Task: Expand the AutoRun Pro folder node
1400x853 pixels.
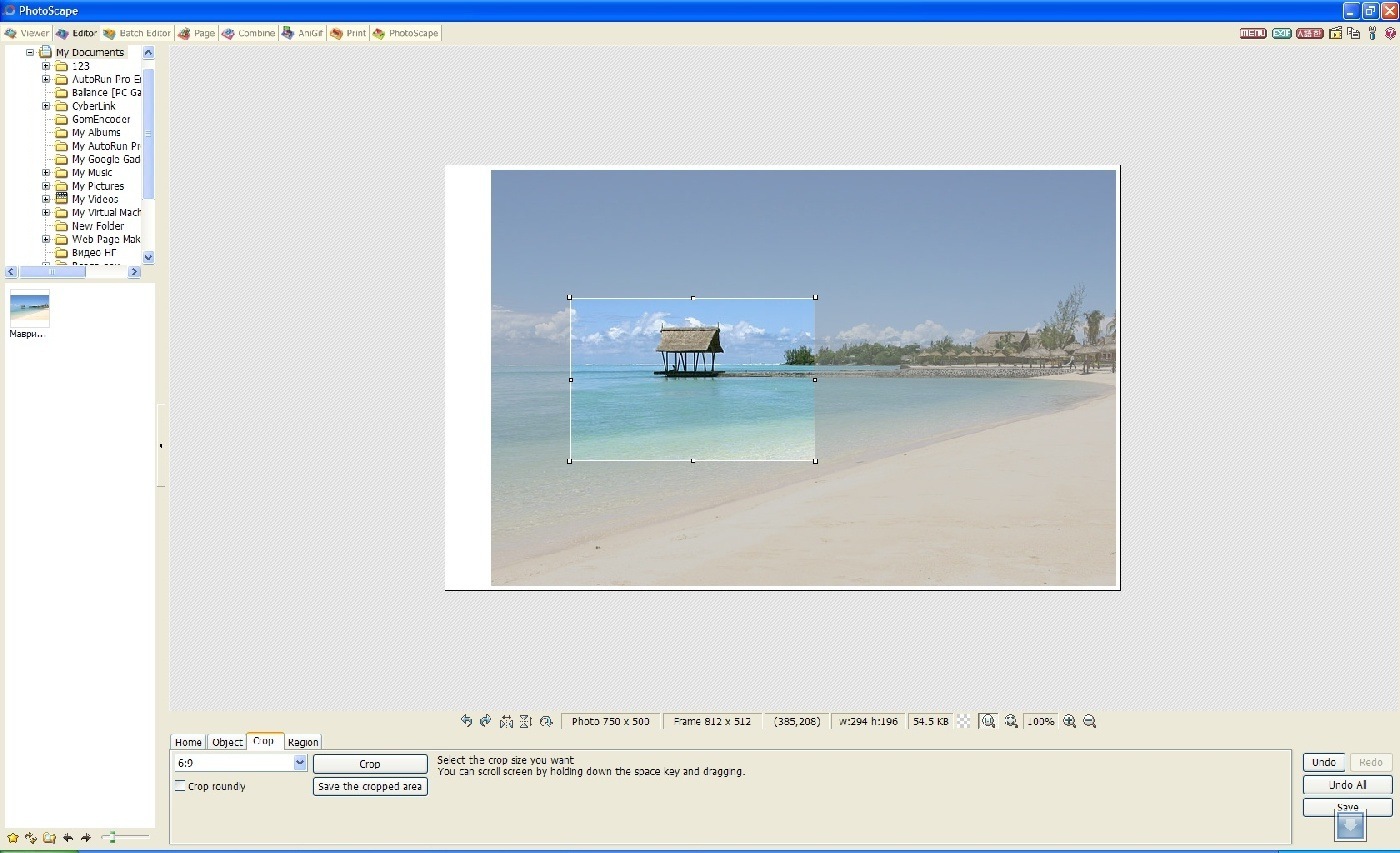Action: click(x=46, y=79)
